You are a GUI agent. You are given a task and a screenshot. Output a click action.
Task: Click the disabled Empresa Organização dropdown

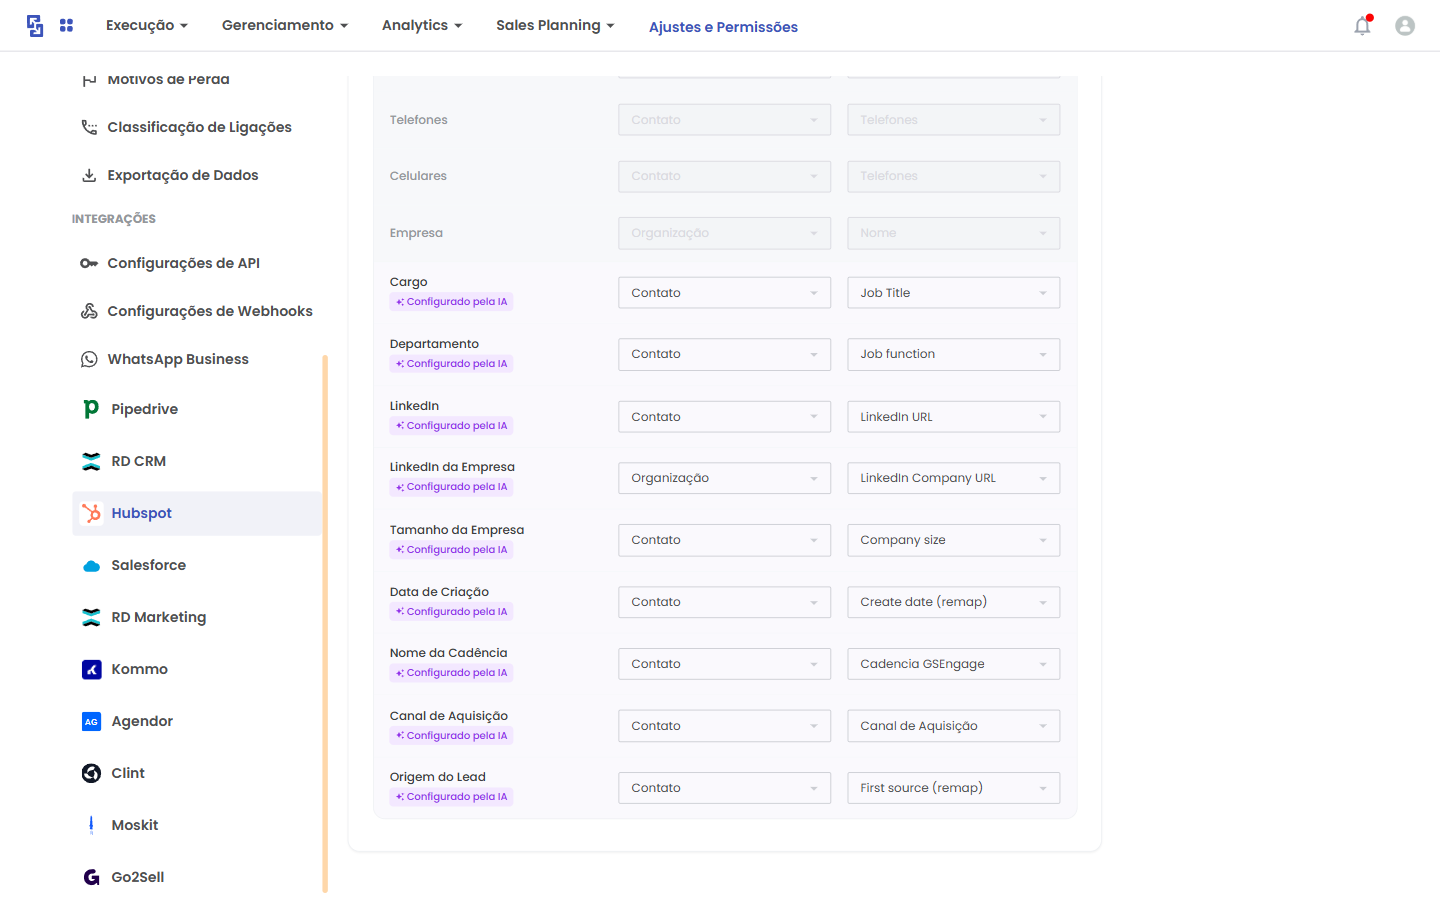(724, 233)
